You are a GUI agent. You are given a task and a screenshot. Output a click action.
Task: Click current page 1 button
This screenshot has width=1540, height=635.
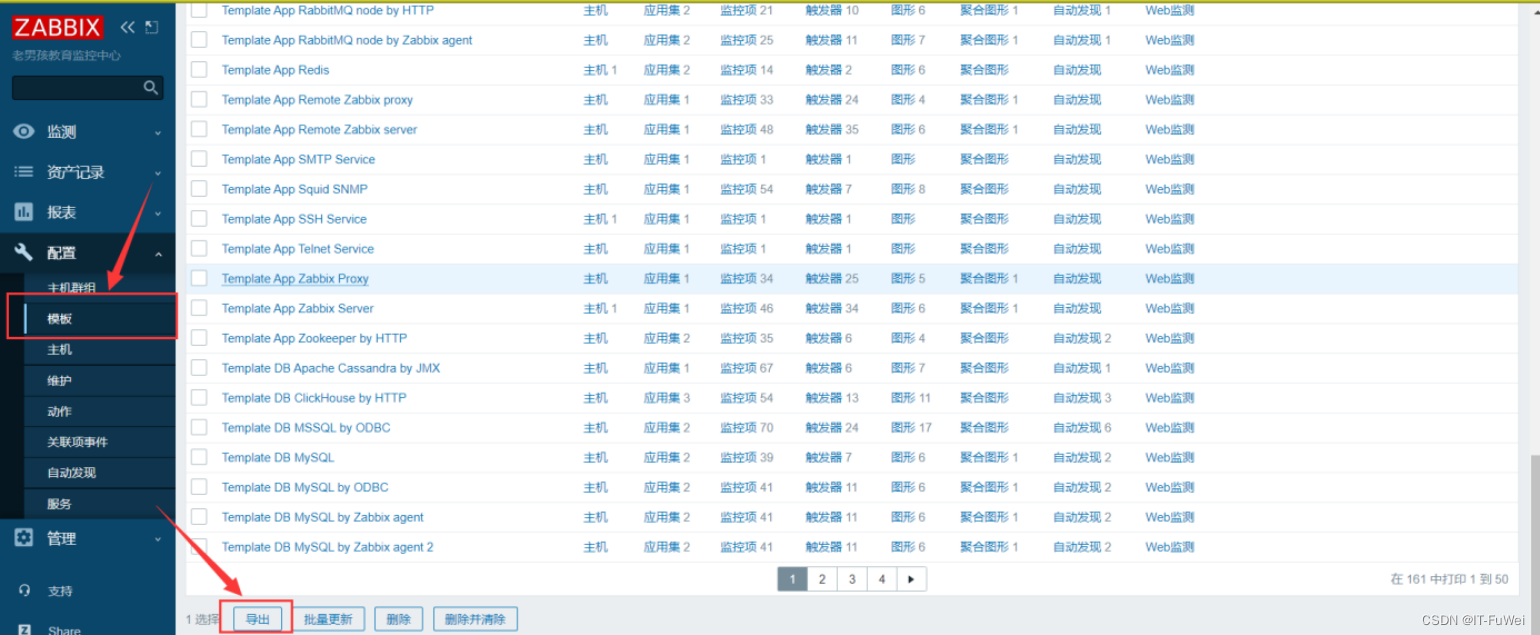(x=792, y=579)
